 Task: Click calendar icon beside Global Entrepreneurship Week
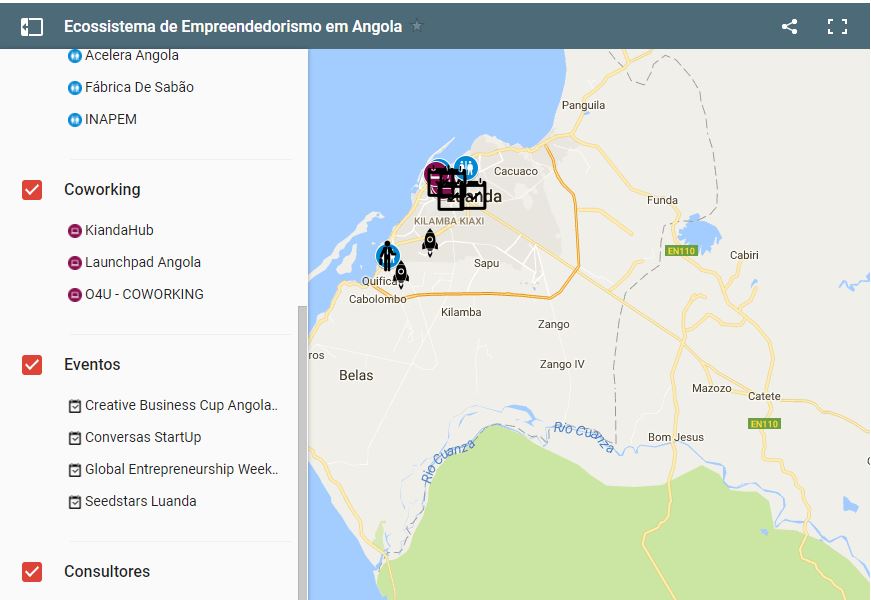click(74, 471)
